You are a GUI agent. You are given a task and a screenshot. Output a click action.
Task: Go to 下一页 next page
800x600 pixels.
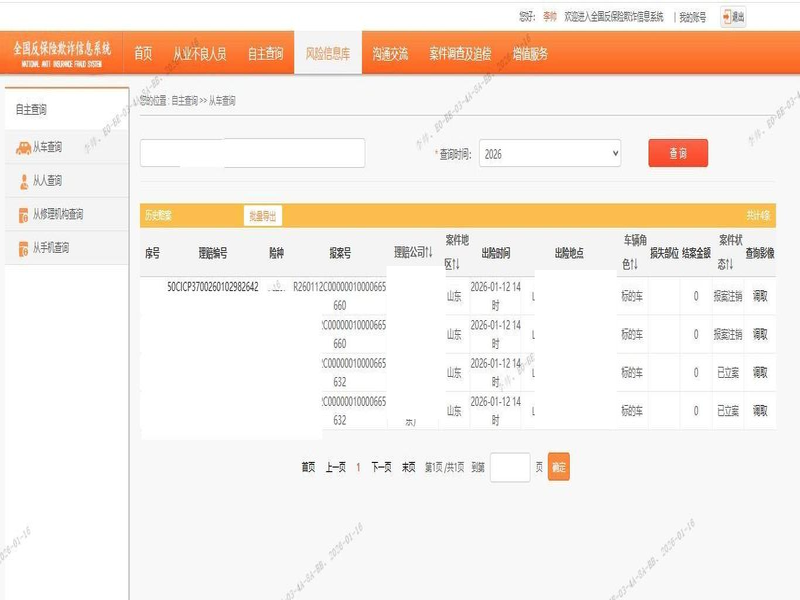381,467
